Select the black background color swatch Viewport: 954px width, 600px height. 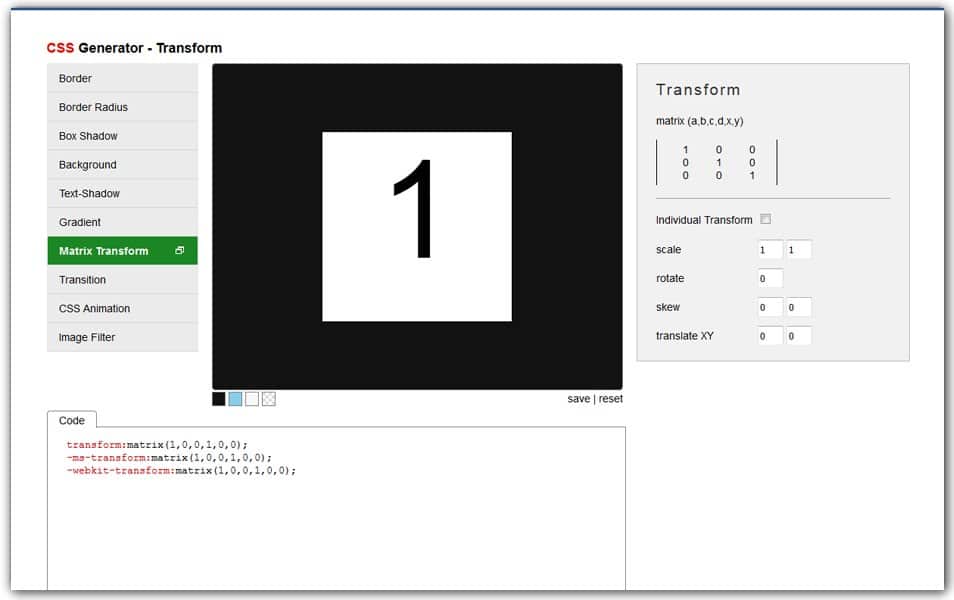219,399
